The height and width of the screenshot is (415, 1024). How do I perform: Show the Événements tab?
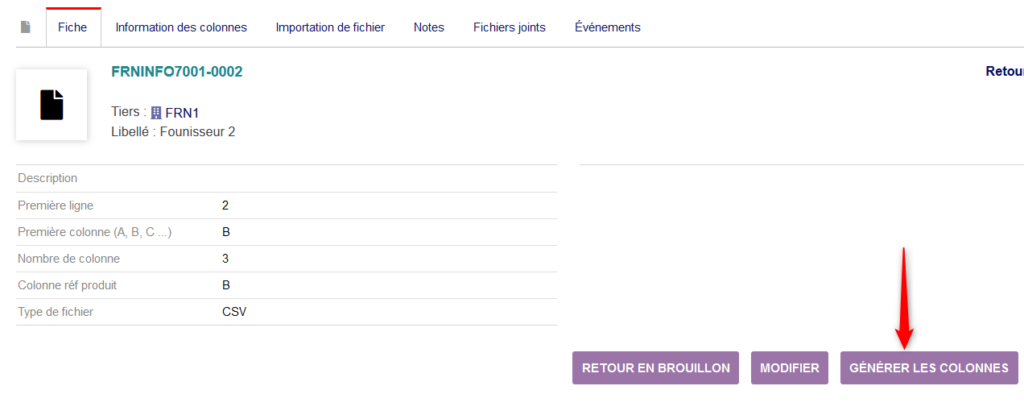607,27
